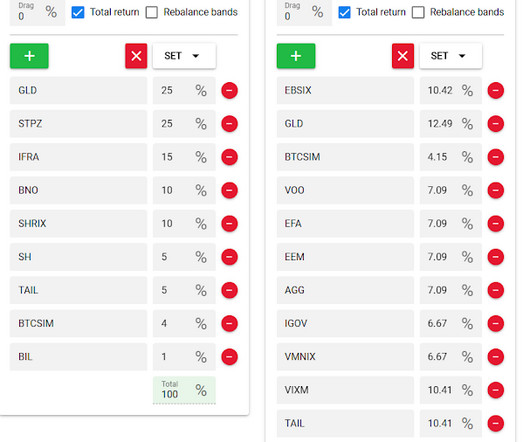Image resolution: width=530 pixels, height=442 pixels.
Task: Click the left Drag percentage field
Action: (x=37, y=13)
